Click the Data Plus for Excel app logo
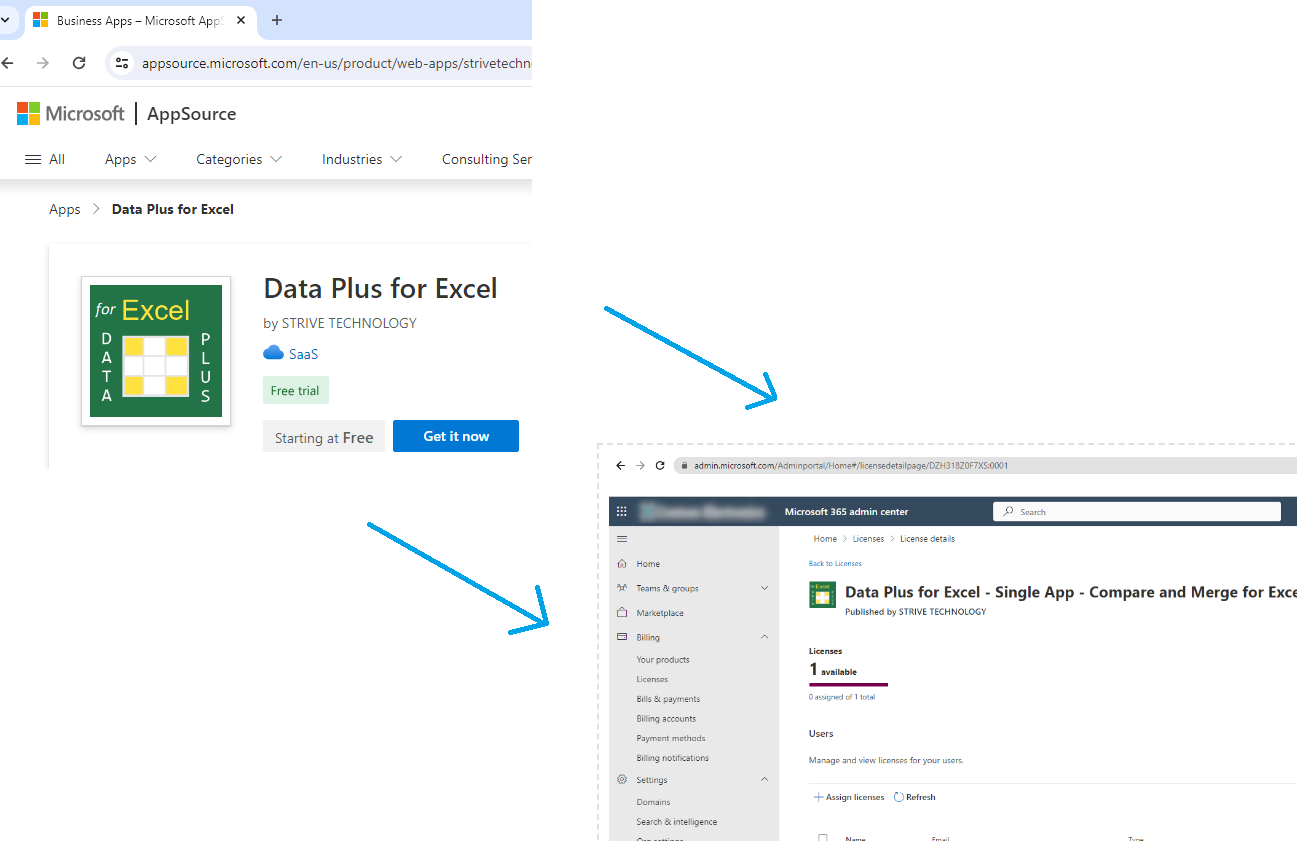Screen dimensions: 1305x845 pyautogui.click(x=156, y=351)
